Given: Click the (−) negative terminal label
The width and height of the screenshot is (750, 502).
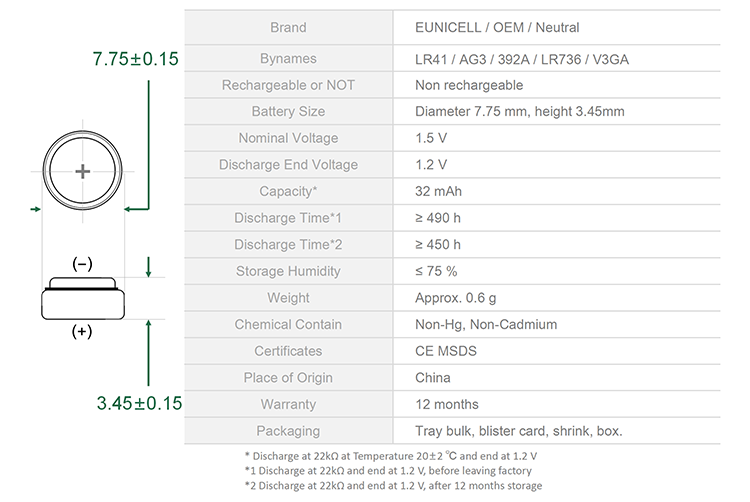Looking at the screenshot, I should (x=82, y=264).
